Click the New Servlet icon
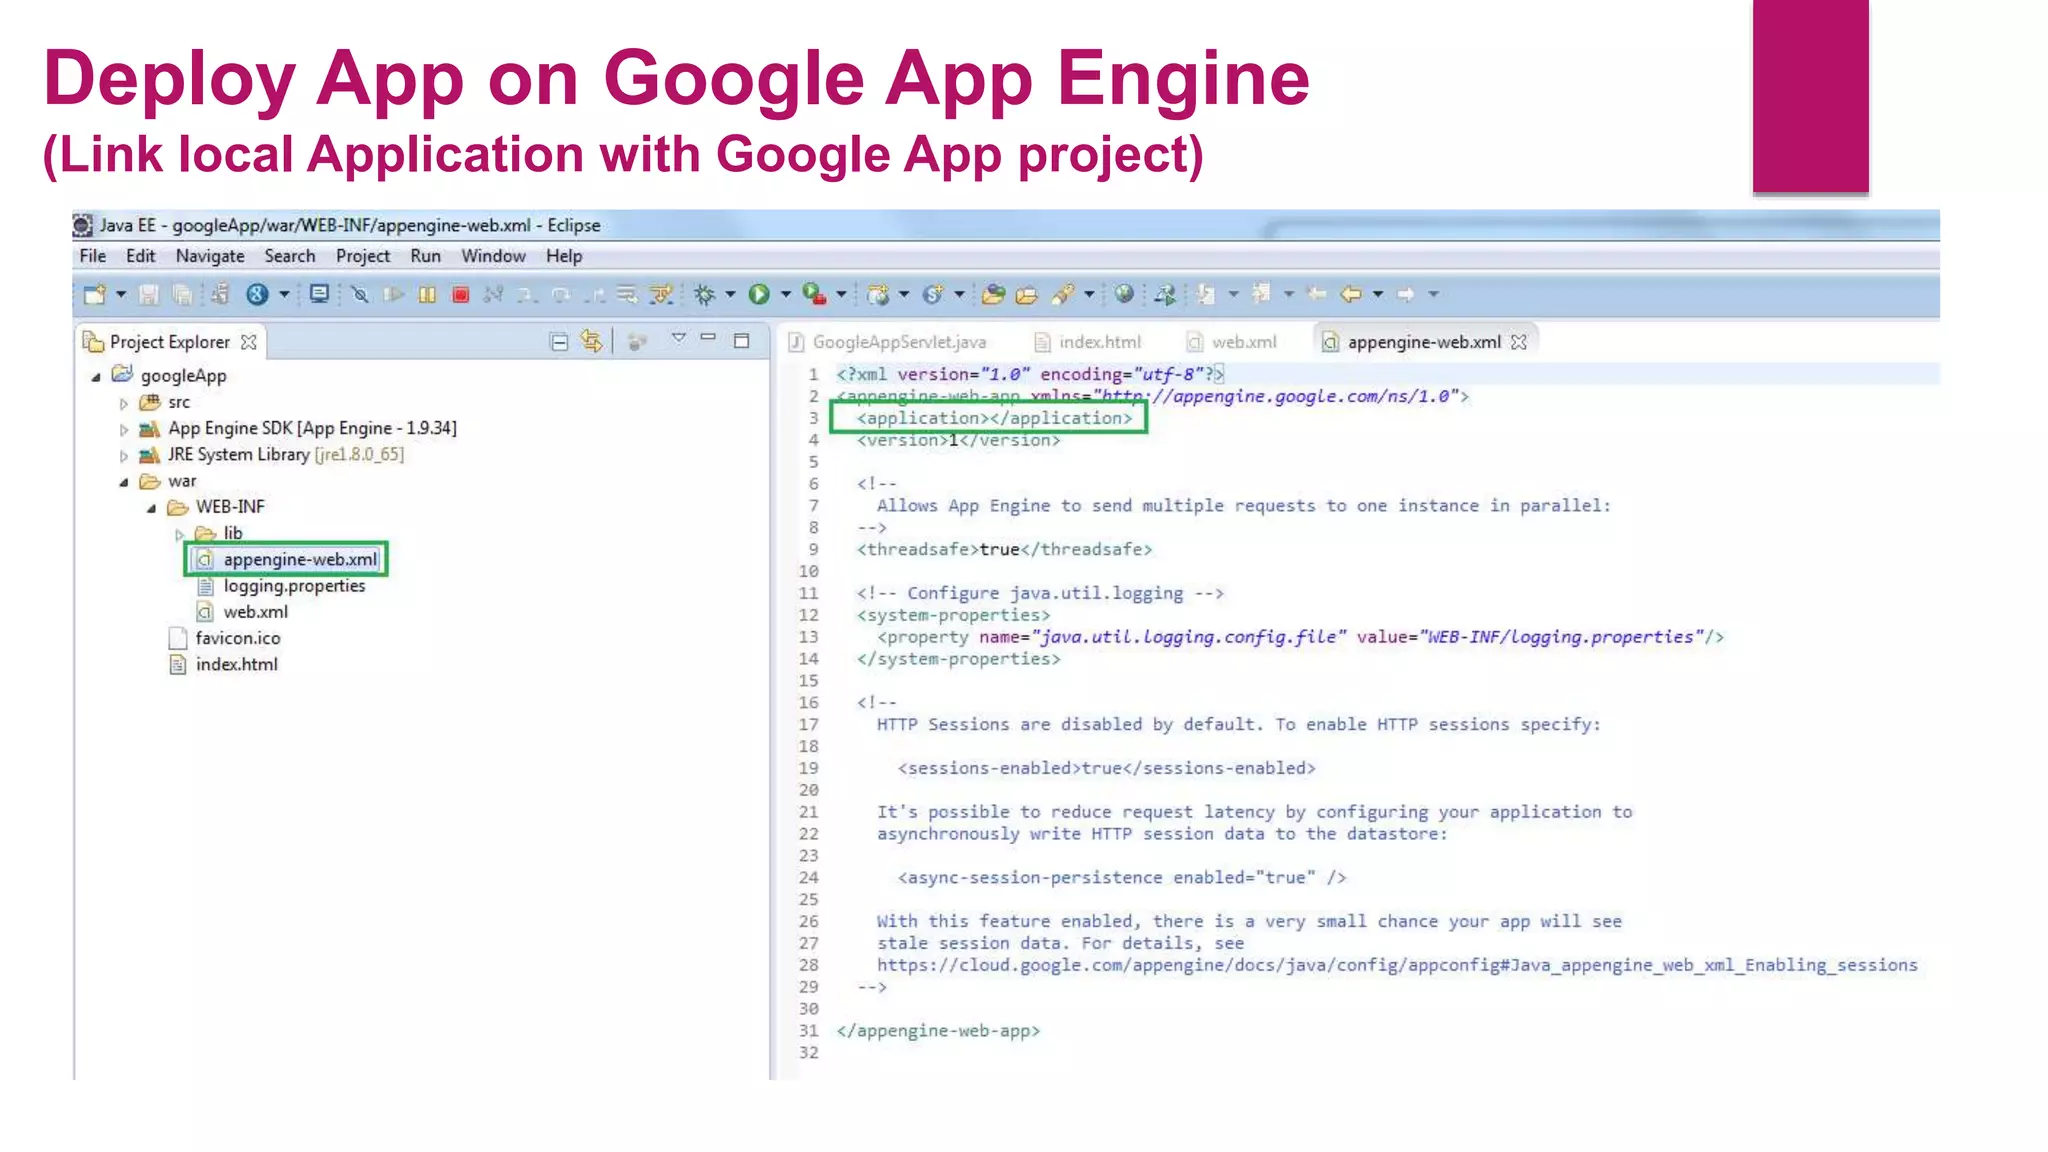This screenshot has height=1152, width=2048. [x=933, y=294]
